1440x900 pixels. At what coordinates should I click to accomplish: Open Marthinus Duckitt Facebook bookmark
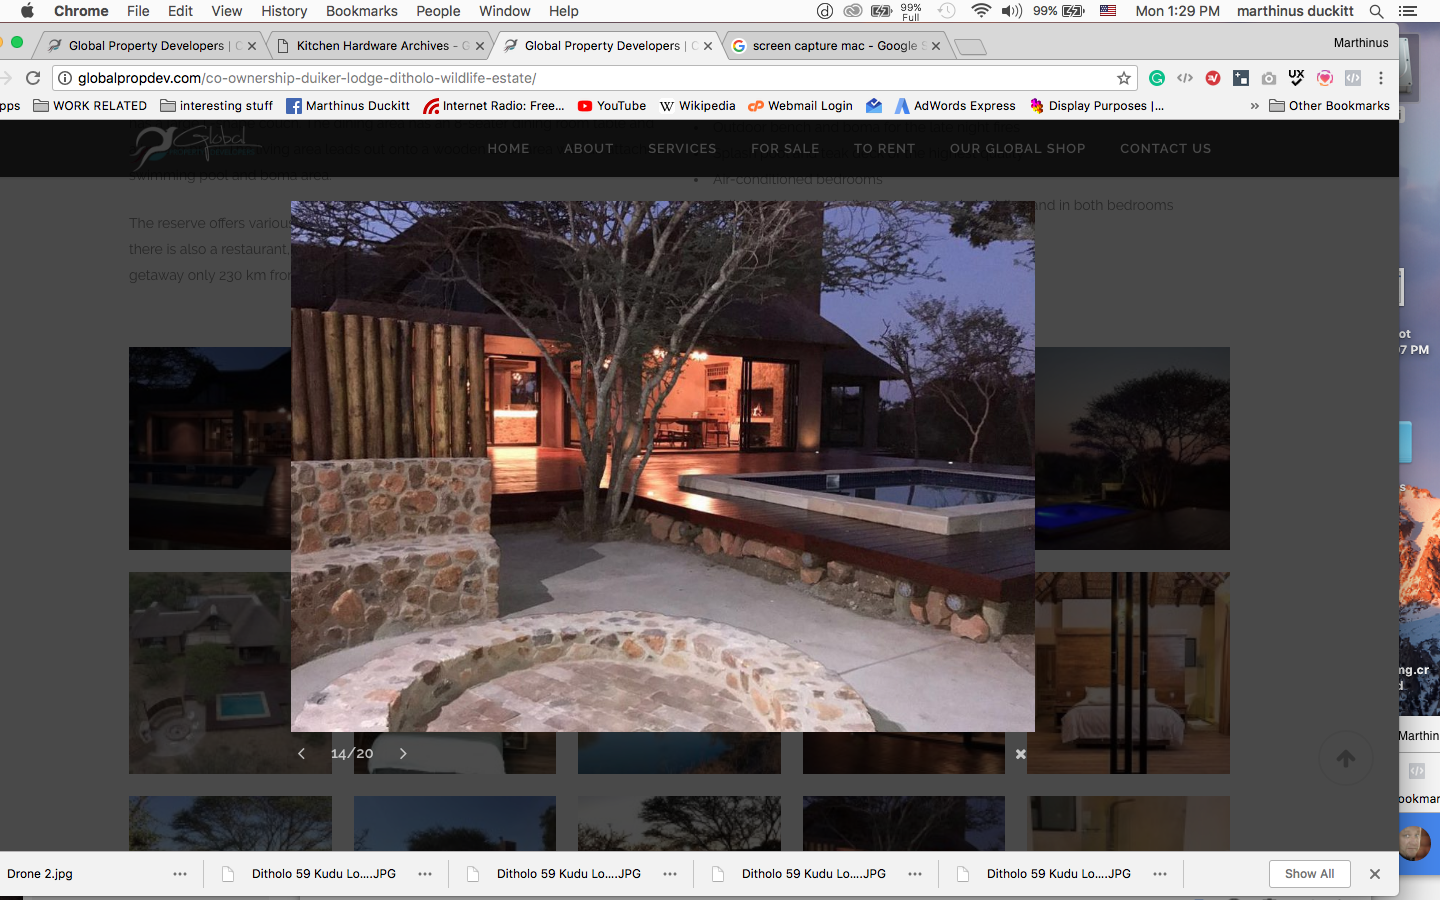point(348,106)
